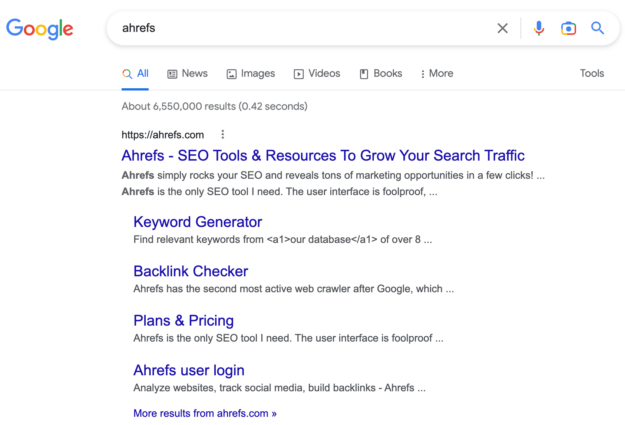Open the Backlink Checker sitelink
Viewport: 625px width, 425px height.
[190, 271]
